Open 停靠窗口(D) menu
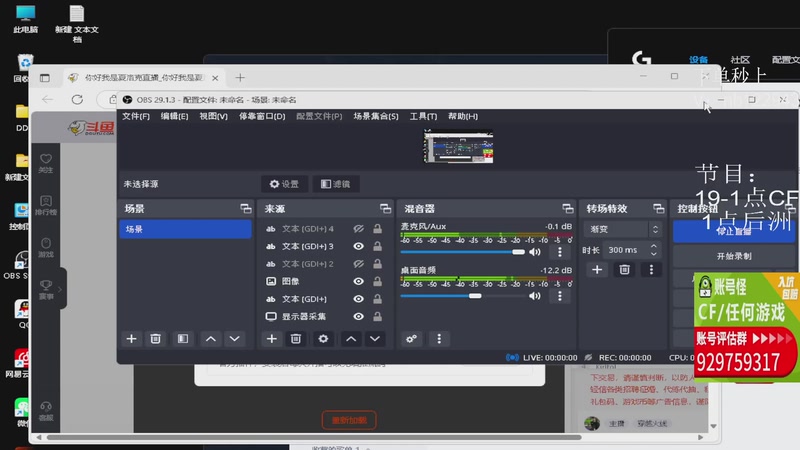Viewport: 800px width, 450px height. (x=262, y=116)
